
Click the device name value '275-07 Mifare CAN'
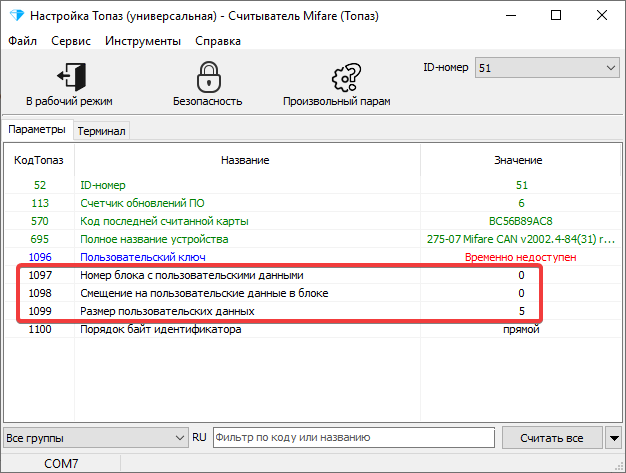point(521,239)
